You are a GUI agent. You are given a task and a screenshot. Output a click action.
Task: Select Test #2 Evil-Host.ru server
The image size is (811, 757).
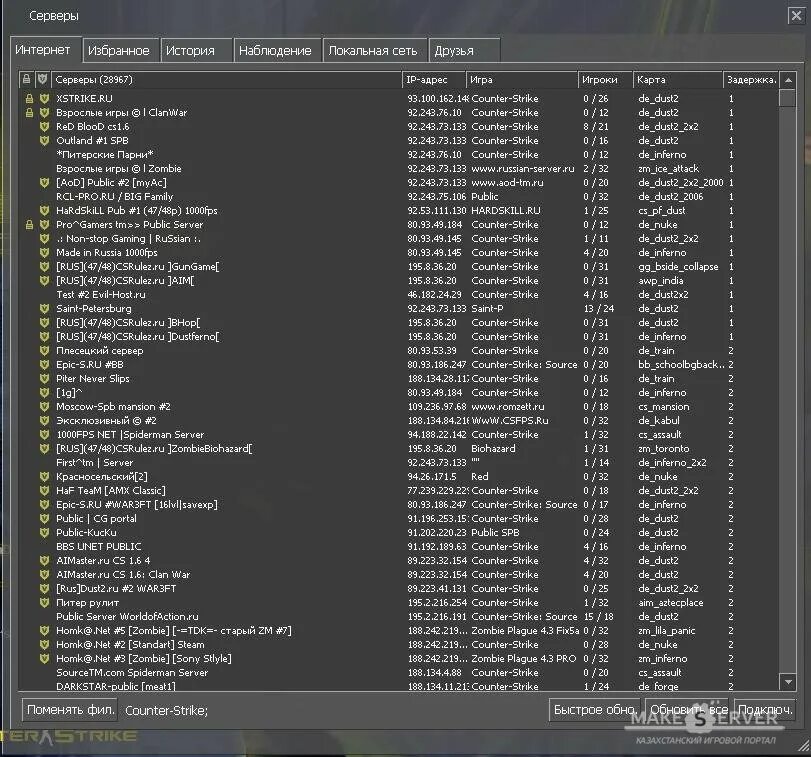coord(398,294)
